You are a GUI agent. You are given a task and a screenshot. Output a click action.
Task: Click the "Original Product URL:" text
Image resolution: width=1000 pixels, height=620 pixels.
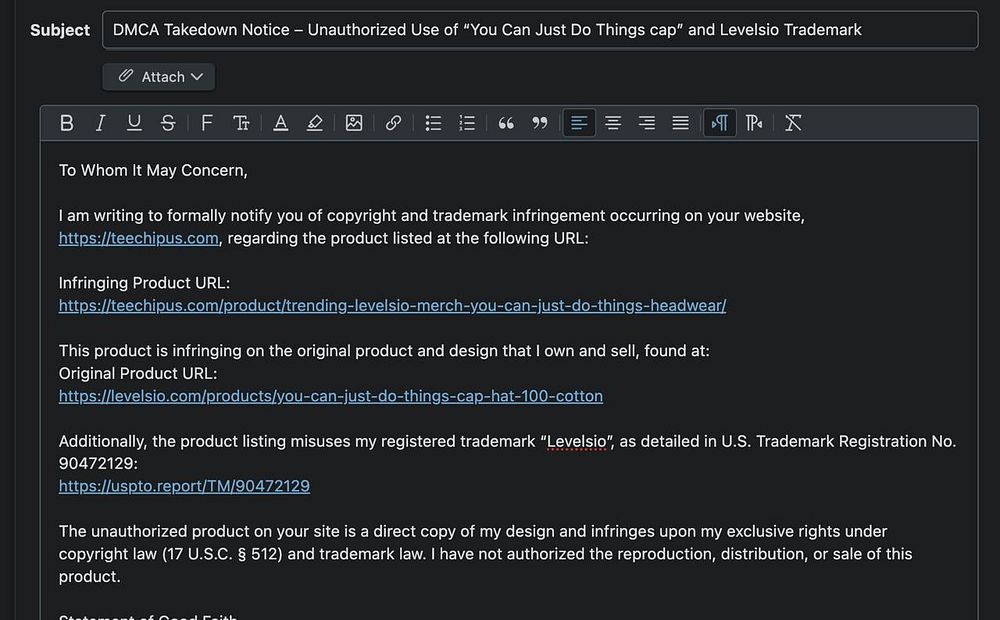click(138, 373)
